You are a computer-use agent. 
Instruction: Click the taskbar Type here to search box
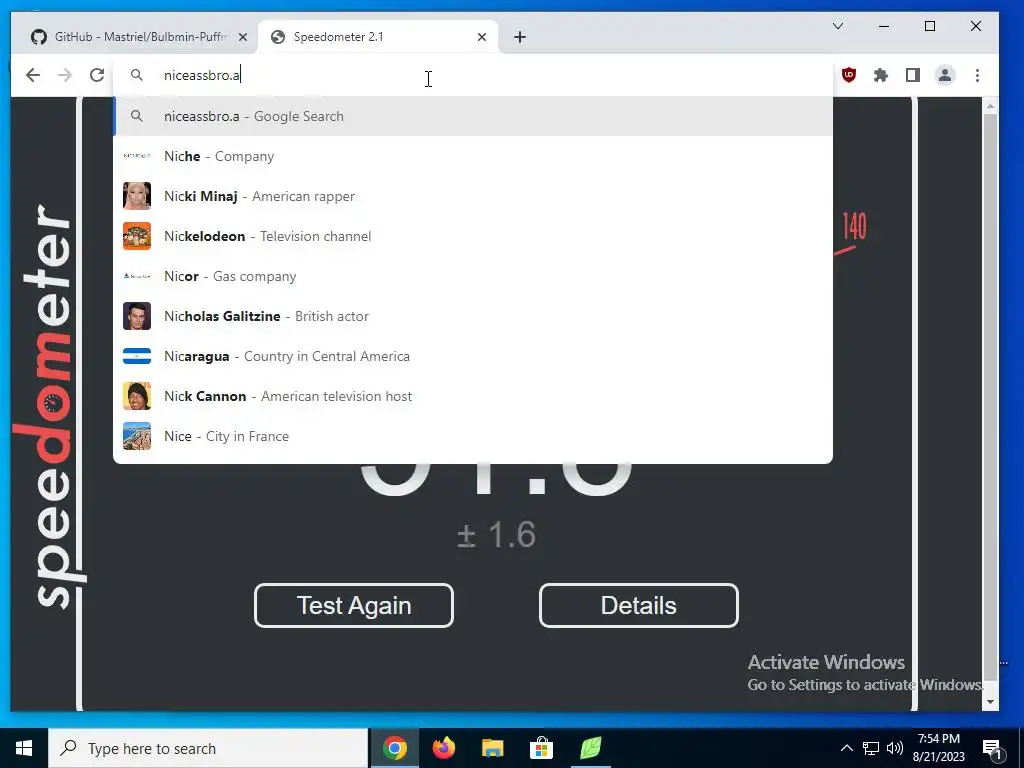pyautogui.click(x=208, y=748)
